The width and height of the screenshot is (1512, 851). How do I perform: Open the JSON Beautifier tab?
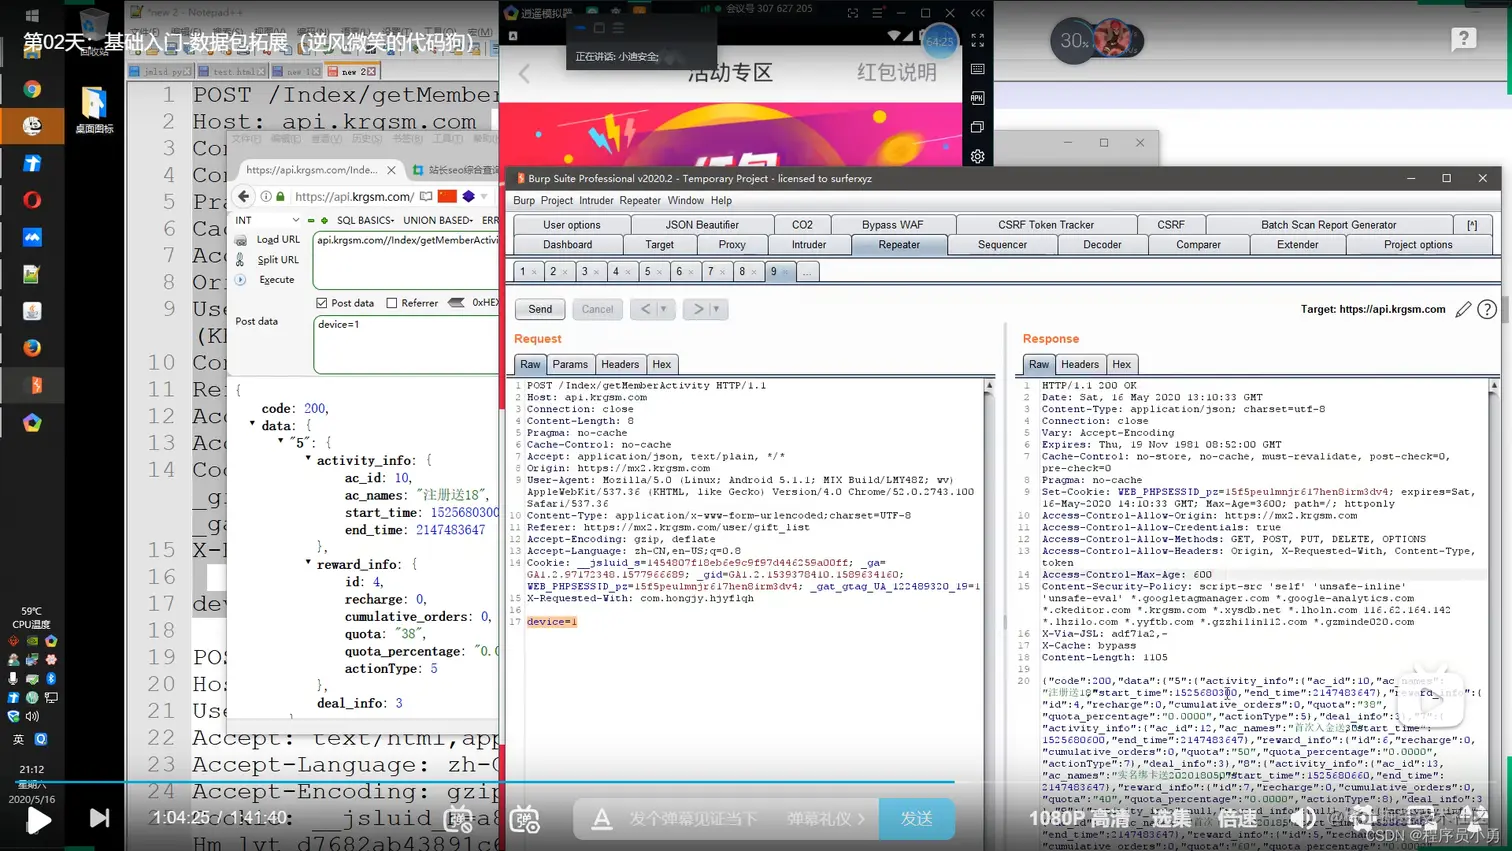point(702,225)
